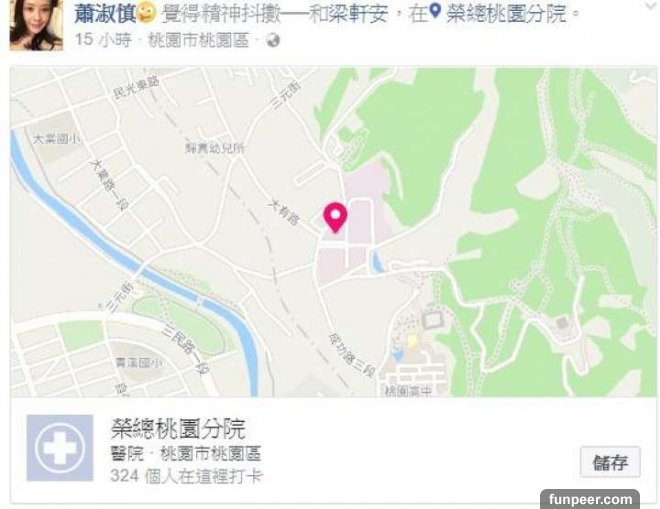Screen dimensions: 660x509
Task: Click the globe public privacy icon
Action: [x=273, y=41]
